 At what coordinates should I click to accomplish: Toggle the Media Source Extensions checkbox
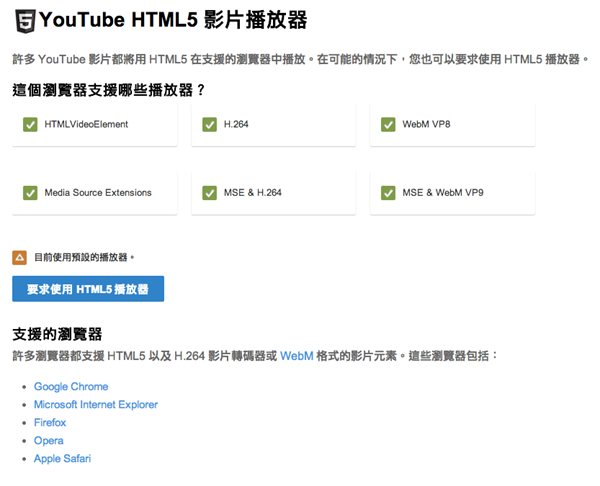[30, 192]
